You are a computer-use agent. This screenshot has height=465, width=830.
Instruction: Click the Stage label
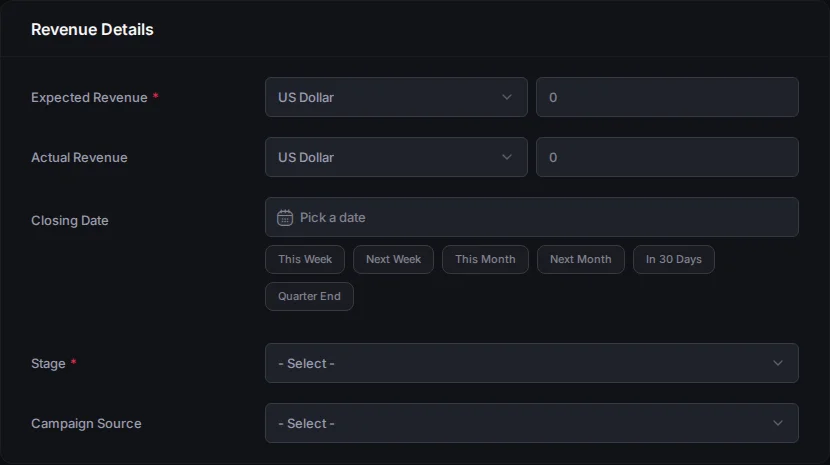point(48,364)
